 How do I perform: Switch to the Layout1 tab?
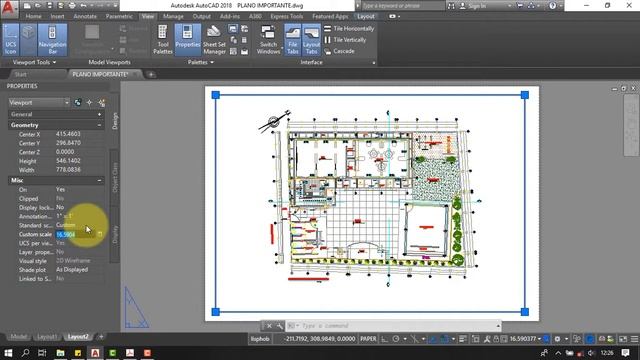tap(47, 337)
